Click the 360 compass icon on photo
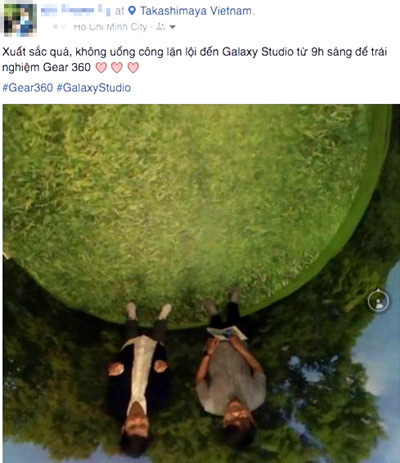 (378, 301)
